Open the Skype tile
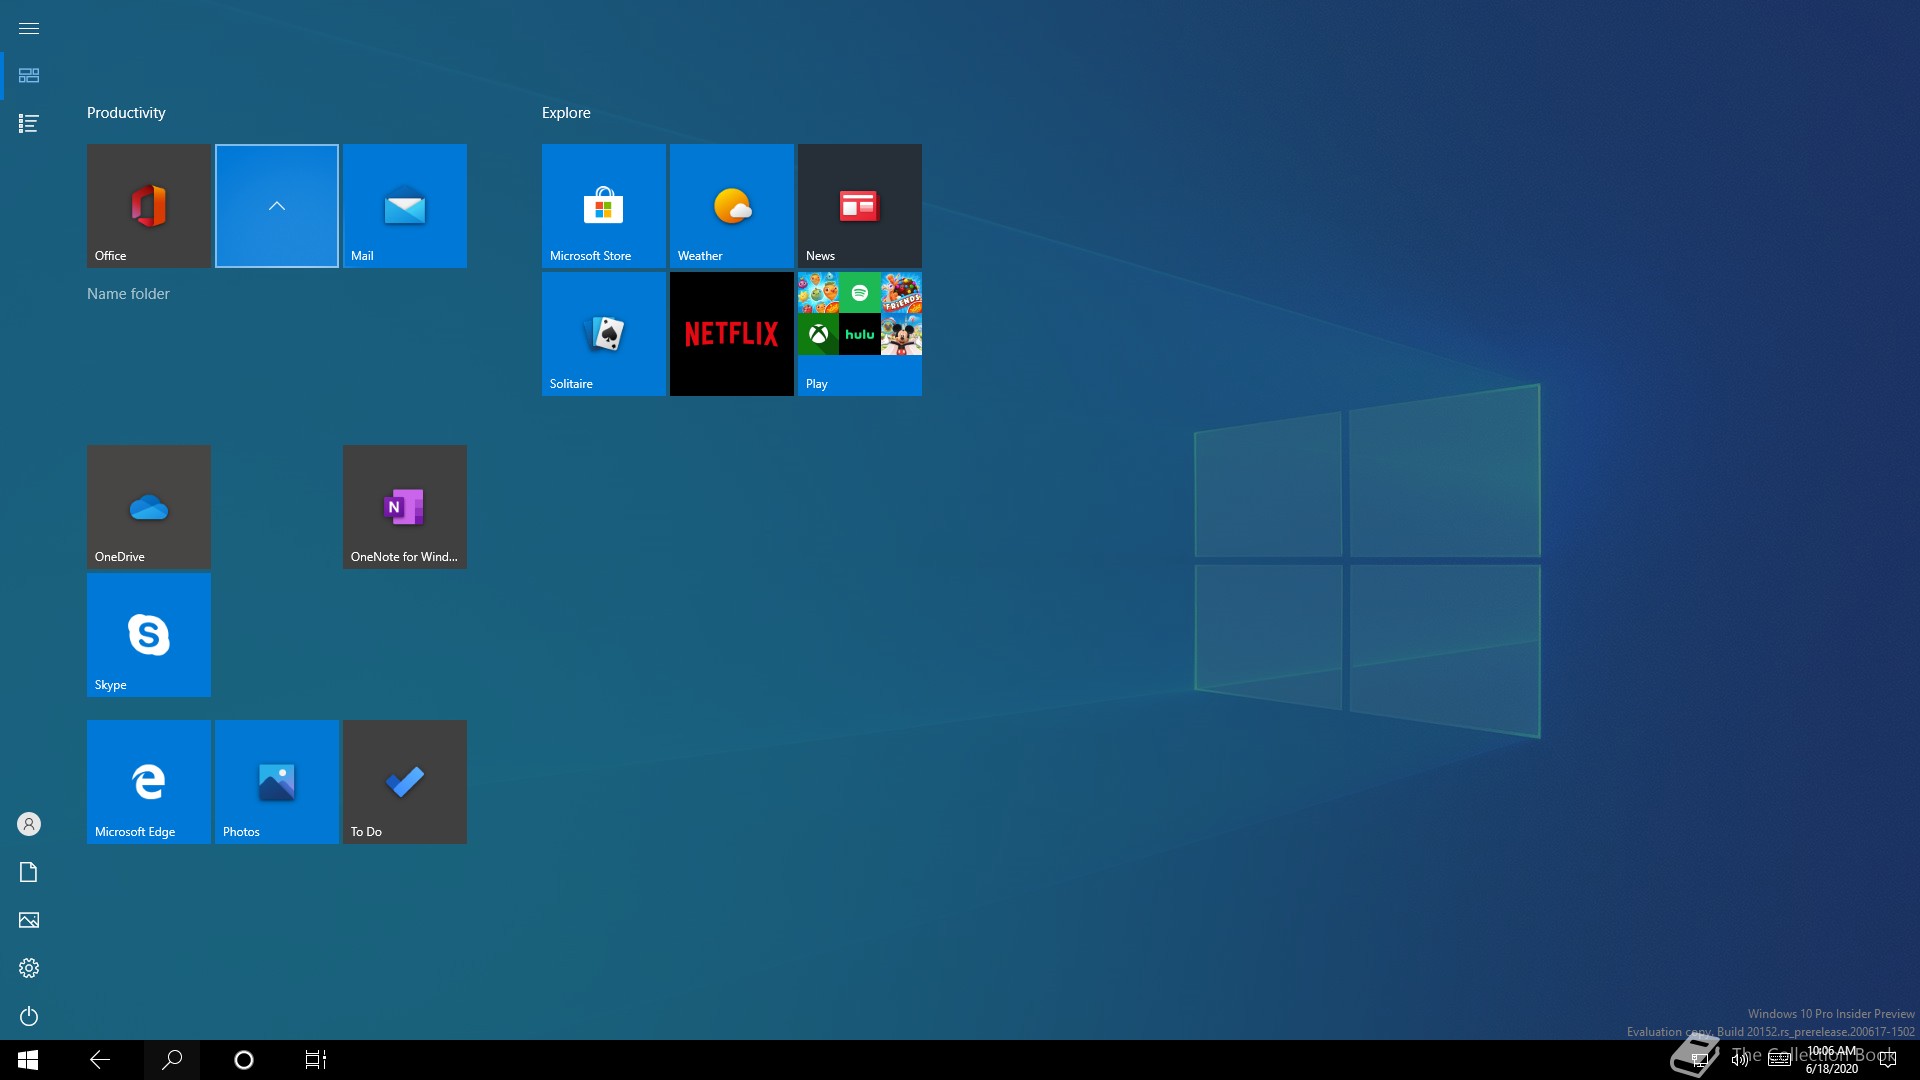The image size is (1920, 1080). tap(149, 635)
